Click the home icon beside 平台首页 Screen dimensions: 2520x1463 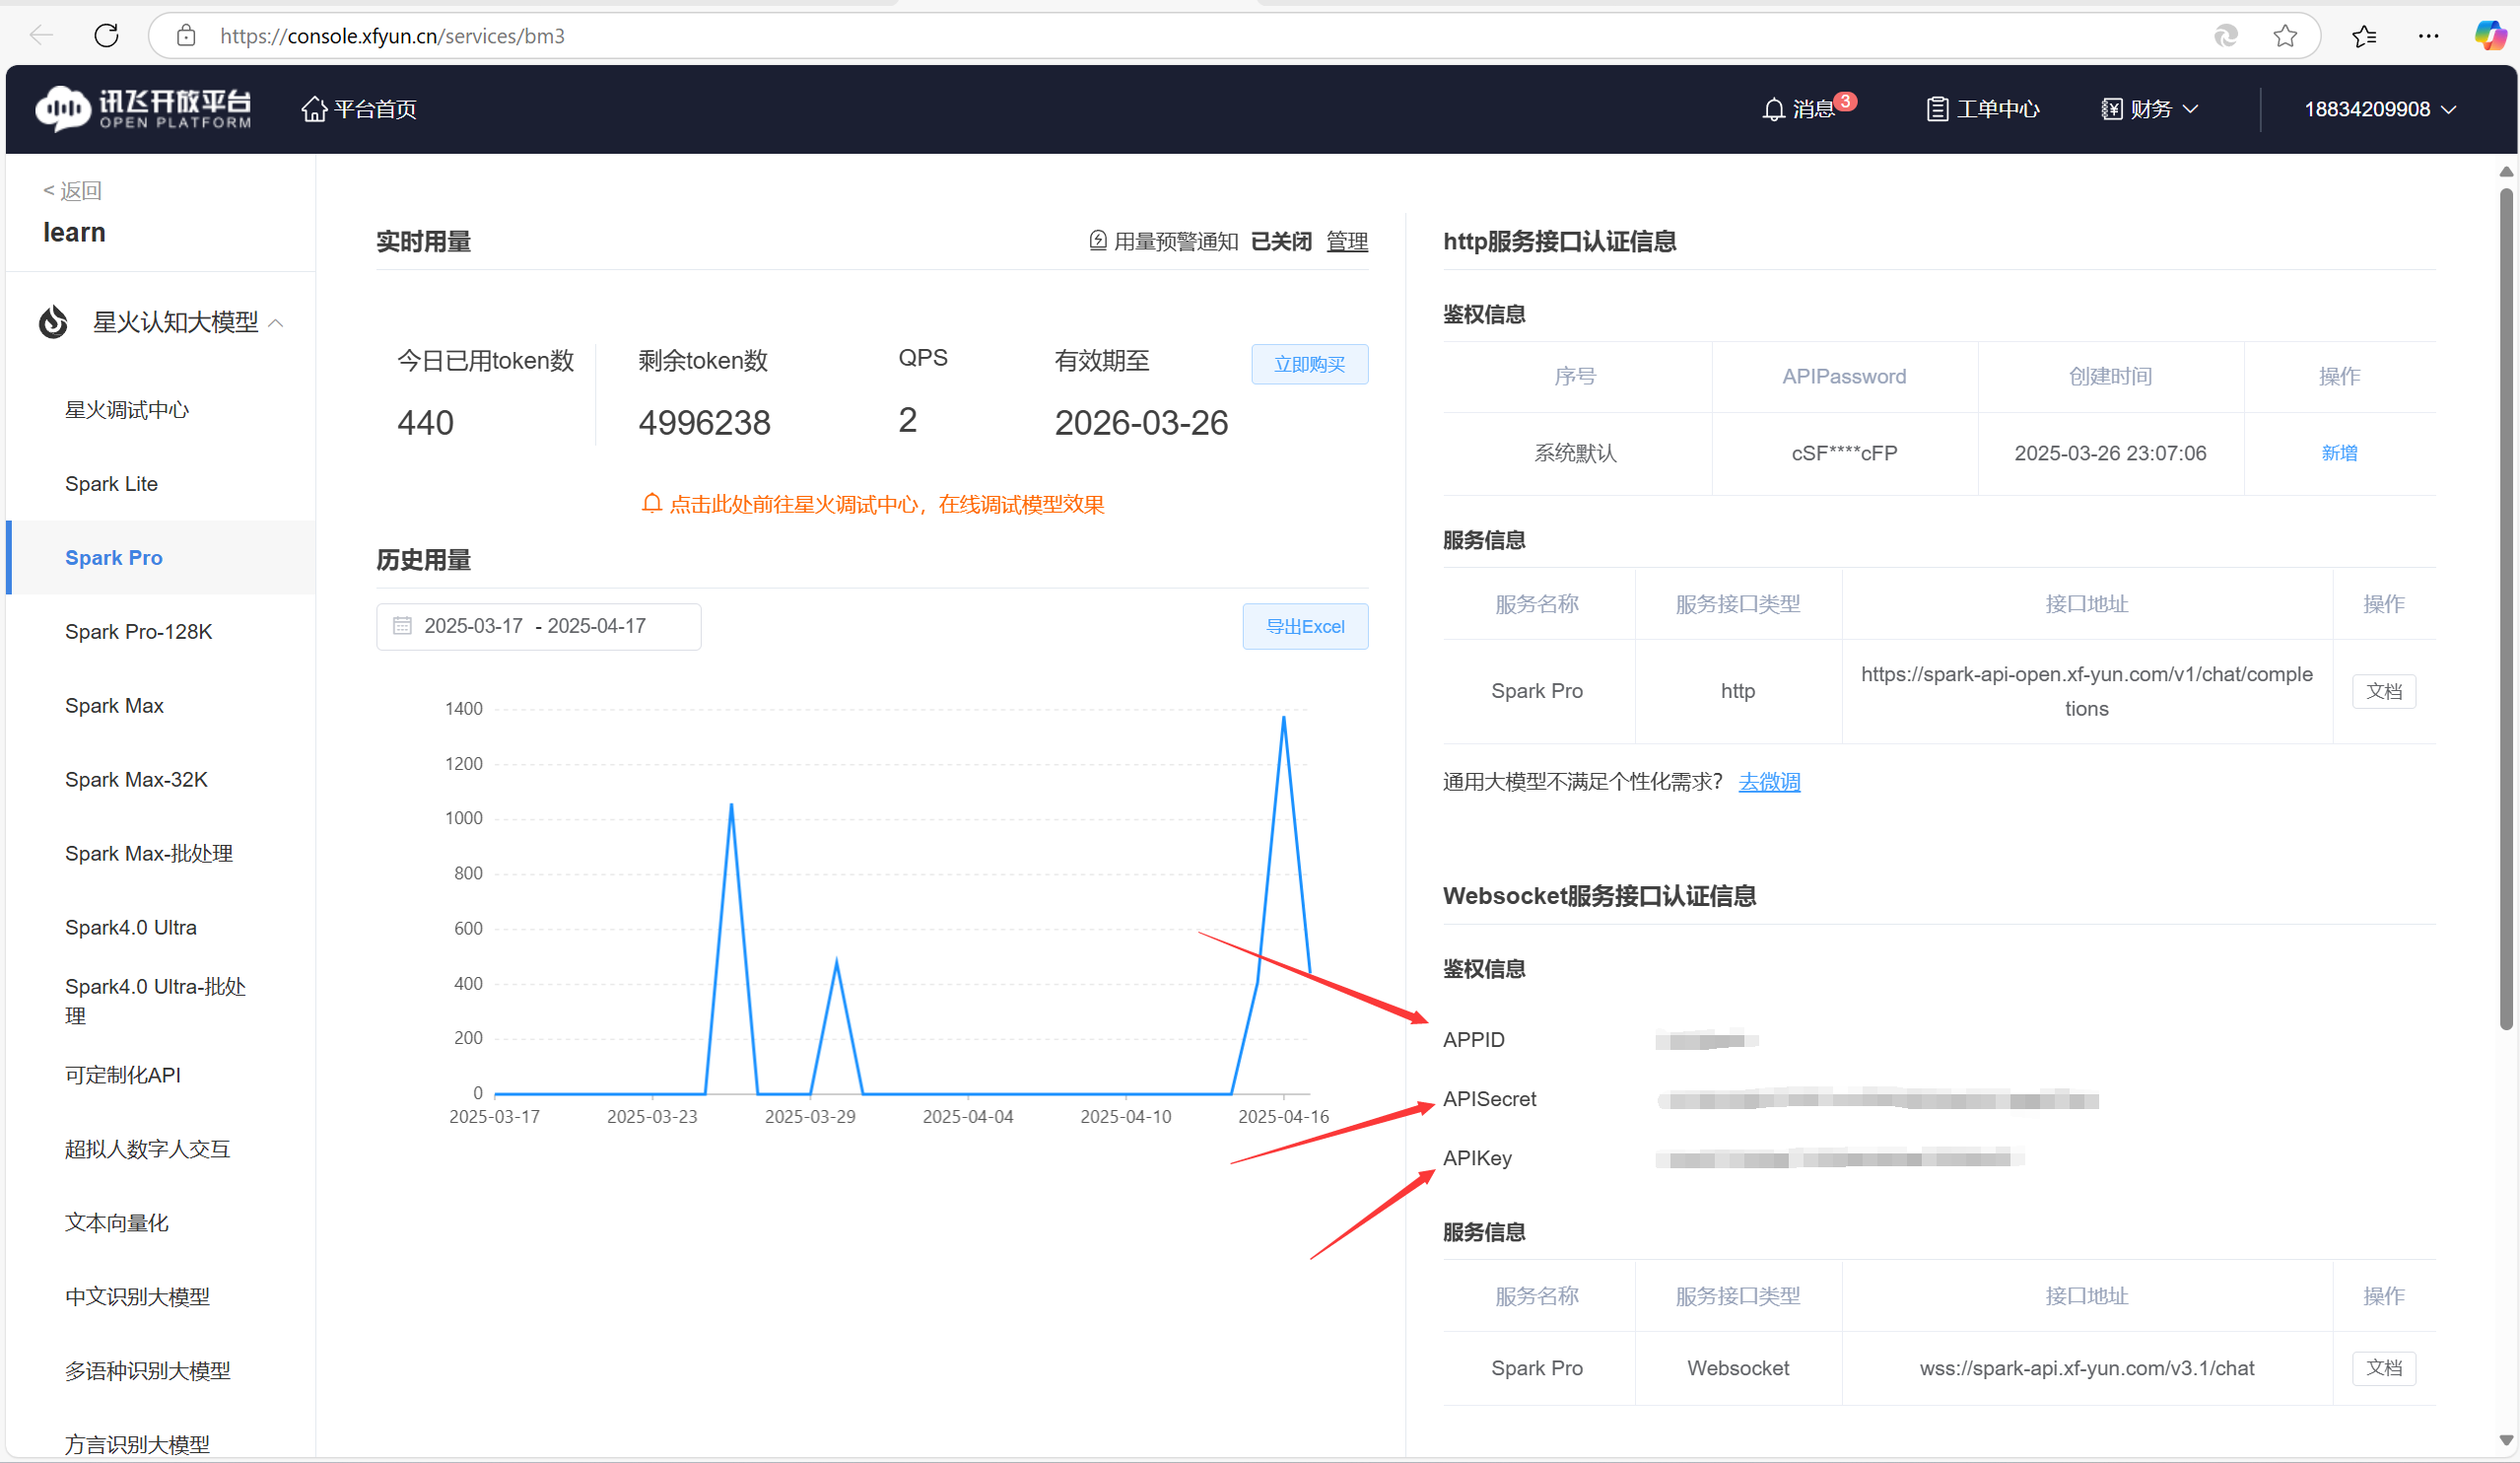pyautogui.click(x=314, y=109)
